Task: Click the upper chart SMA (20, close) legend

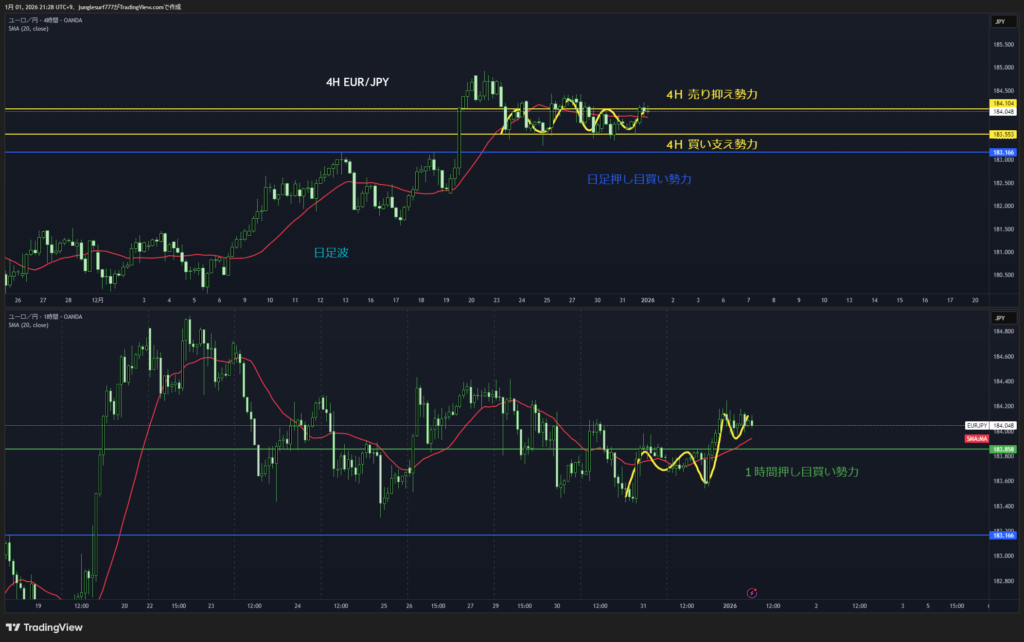Action: click(x=27, y=28)
